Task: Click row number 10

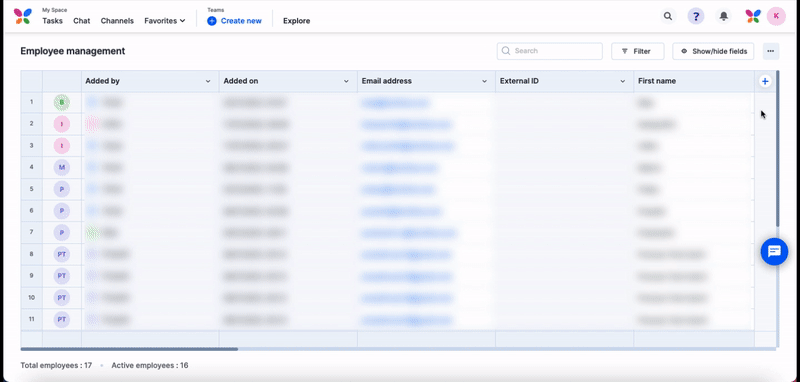Action: pyautogui.click(x=32, y=297)
